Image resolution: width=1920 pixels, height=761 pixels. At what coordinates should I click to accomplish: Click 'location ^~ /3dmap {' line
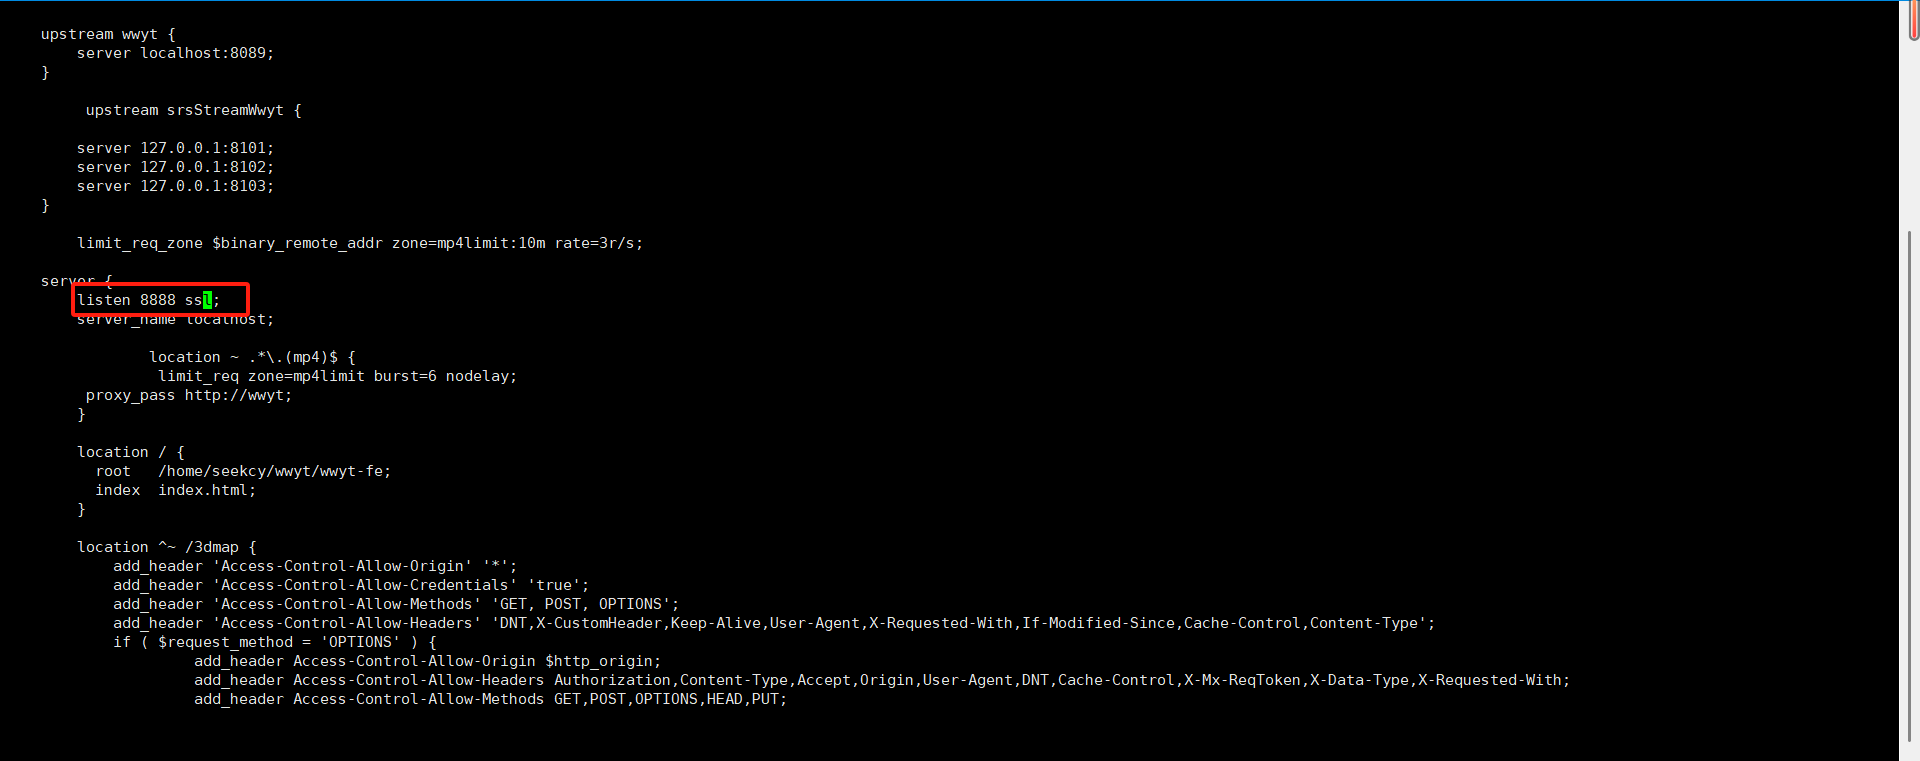[167, 547]
